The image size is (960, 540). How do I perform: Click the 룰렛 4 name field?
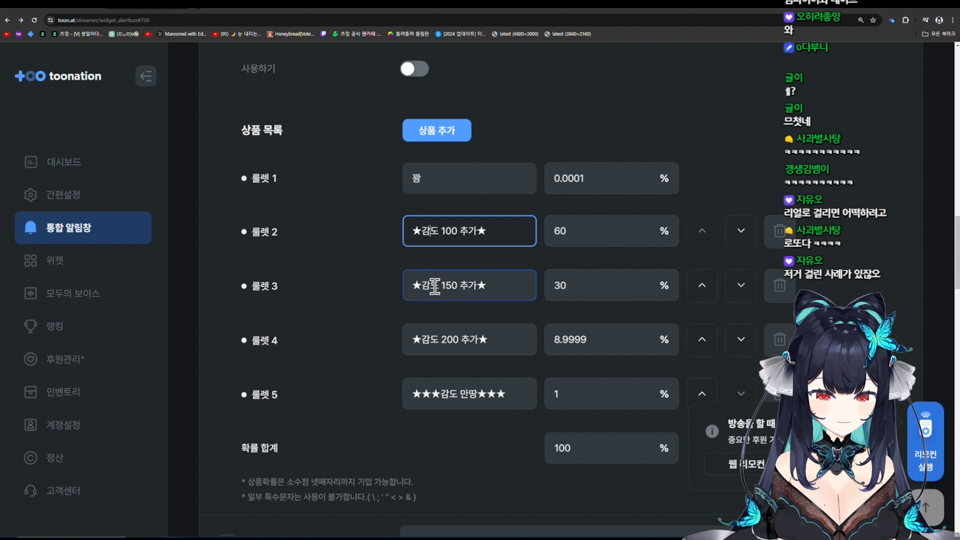point(469,339)
